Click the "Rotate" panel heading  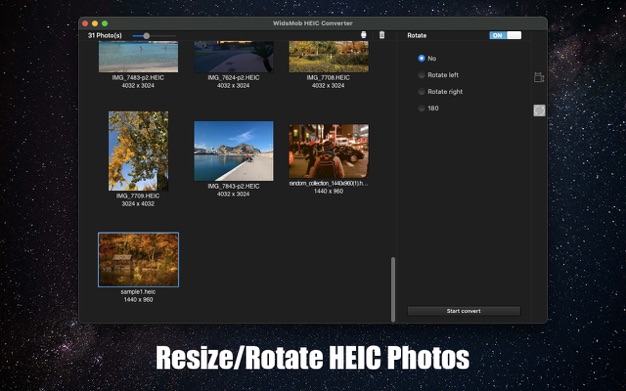[417, 36]
